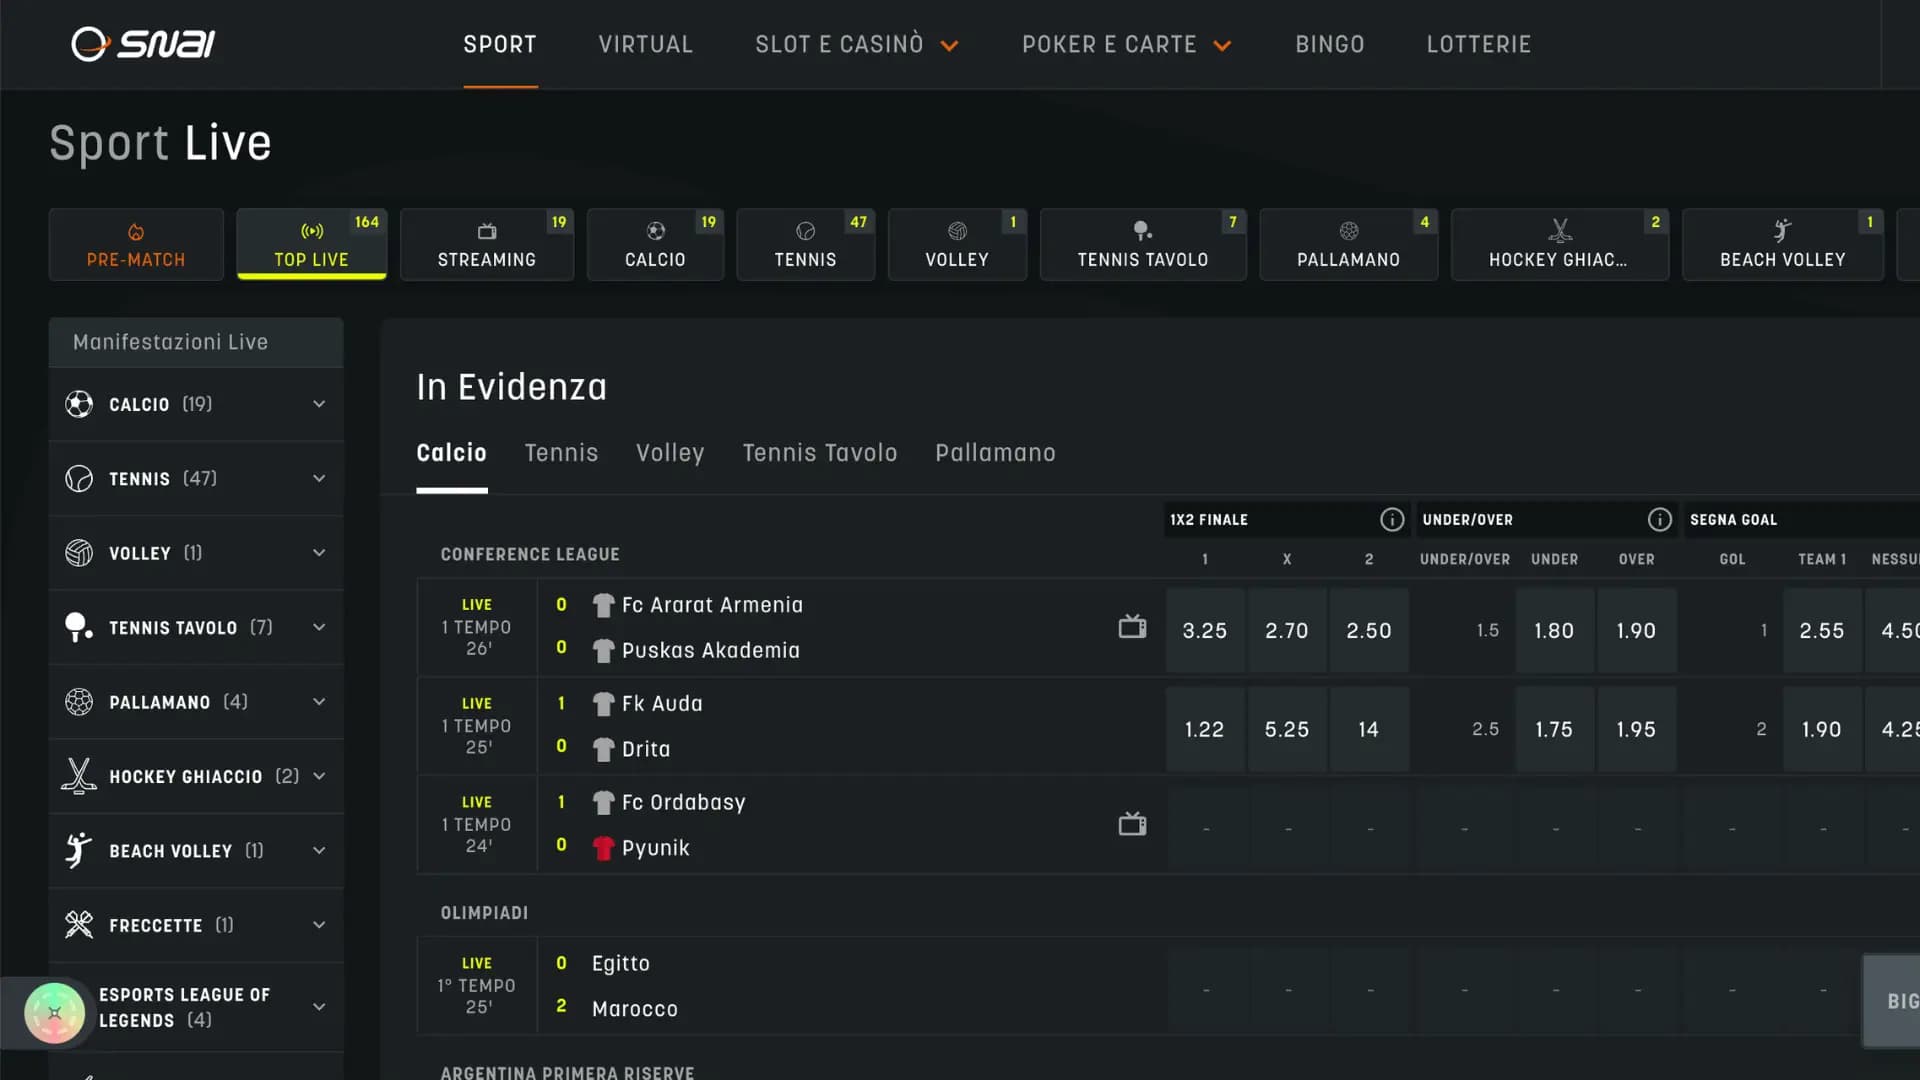The height and width of the screenshot is (1080, 1920).
Task: Select Over 1.95 odds for Fk Auda match
Action: [1635, 729]
